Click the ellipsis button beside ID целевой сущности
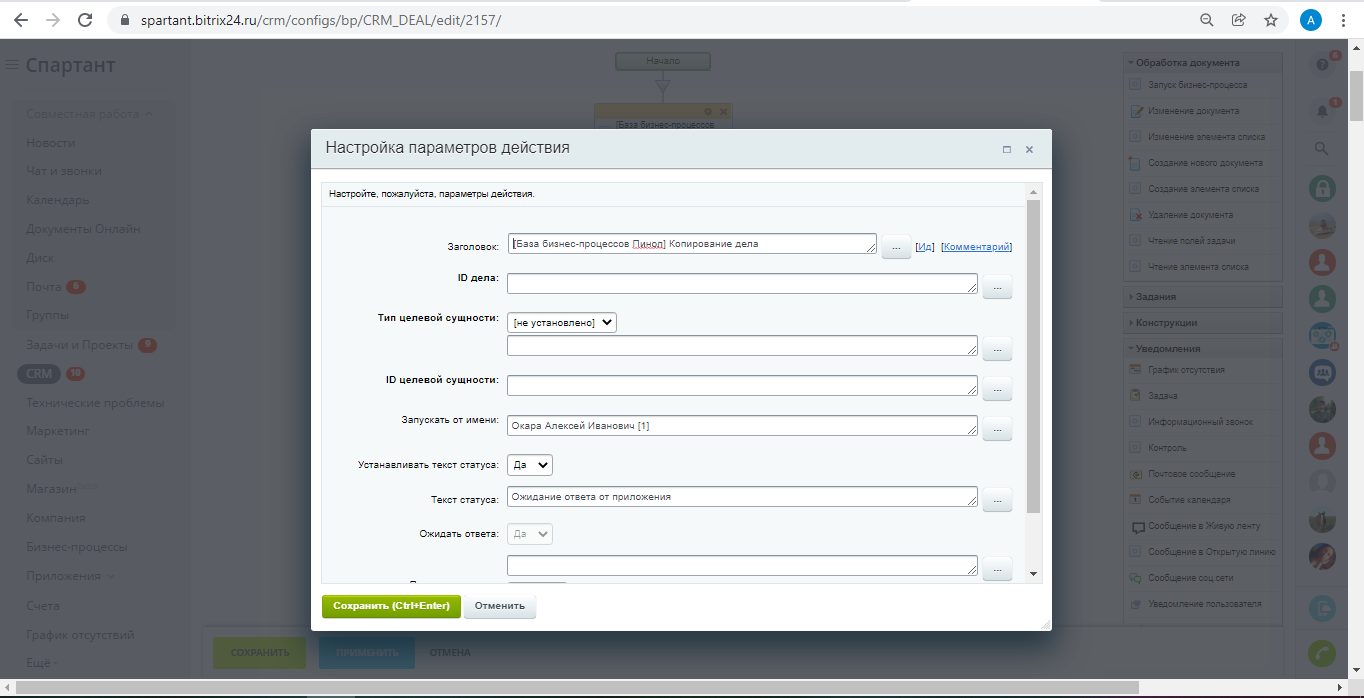The image size is (1364, 698). (x=998, y=388)
